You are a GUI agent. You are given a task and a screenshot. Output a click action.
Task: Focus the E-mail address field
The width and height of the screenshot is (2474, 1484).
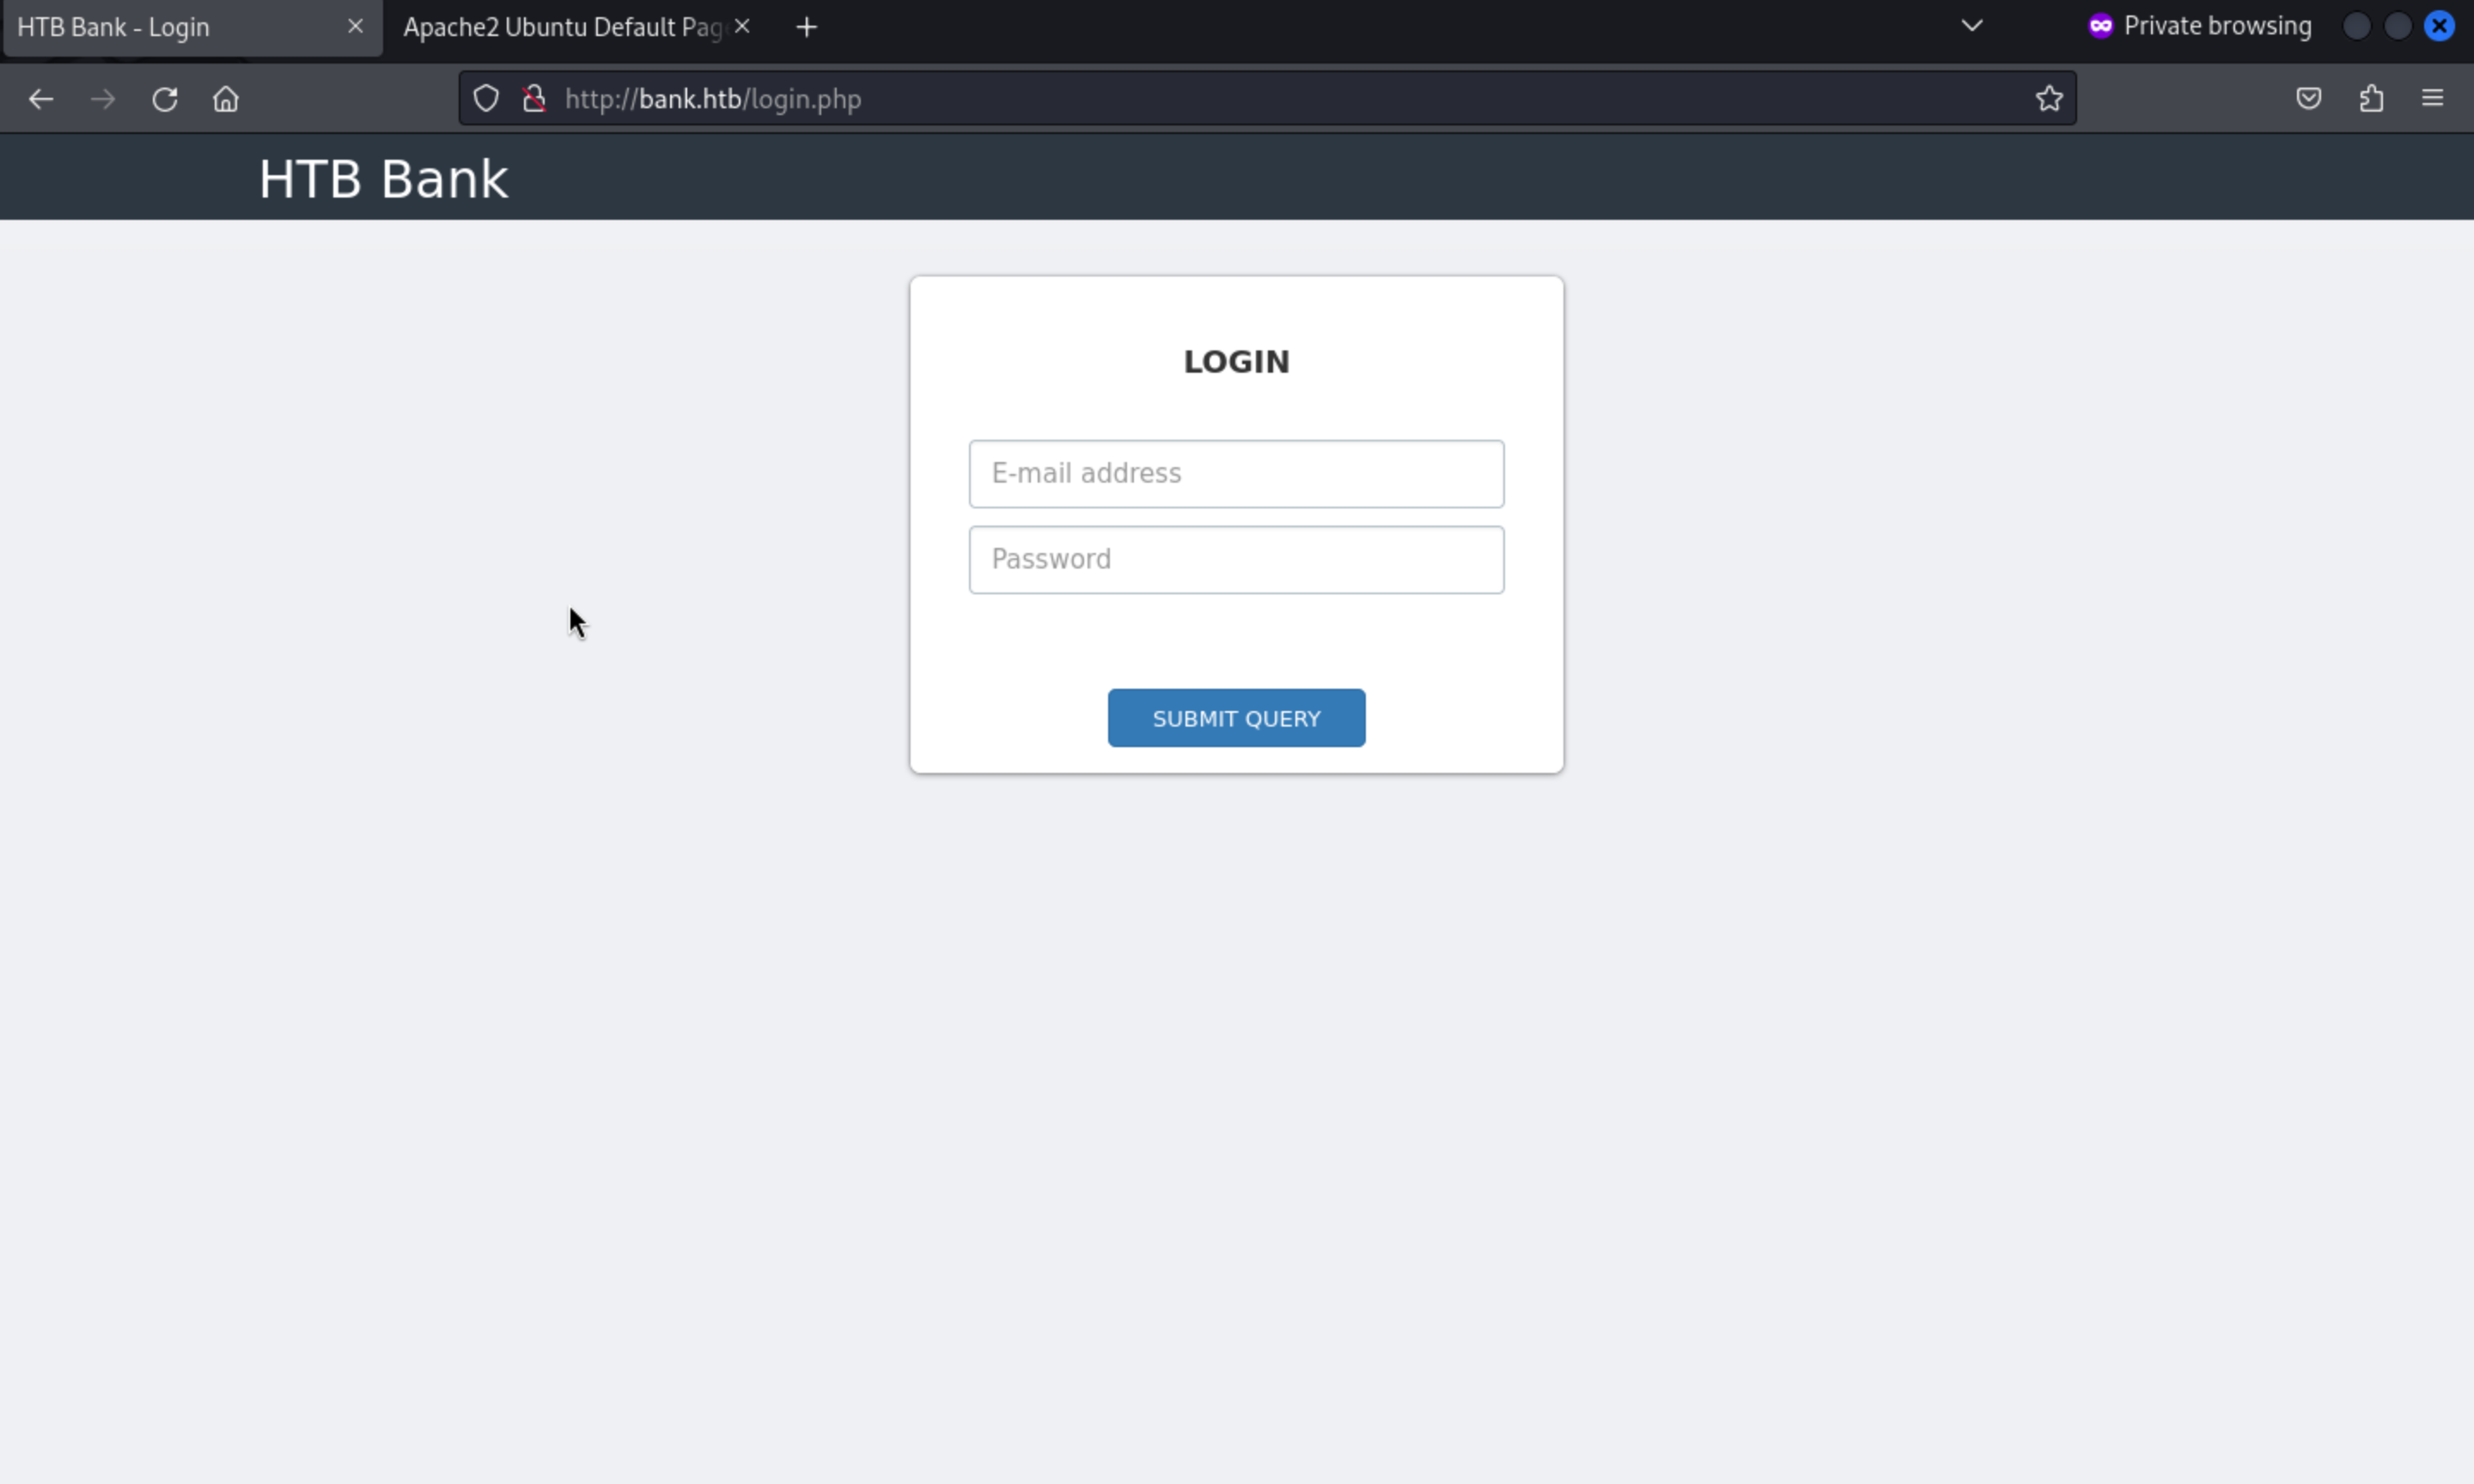point(1236,474)
